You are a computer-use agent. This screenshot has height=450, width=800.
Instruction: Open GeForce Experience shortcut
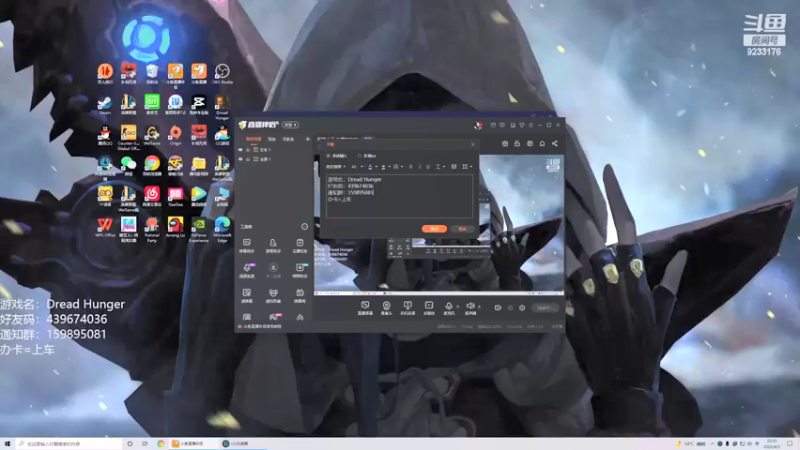coord(198,230)
